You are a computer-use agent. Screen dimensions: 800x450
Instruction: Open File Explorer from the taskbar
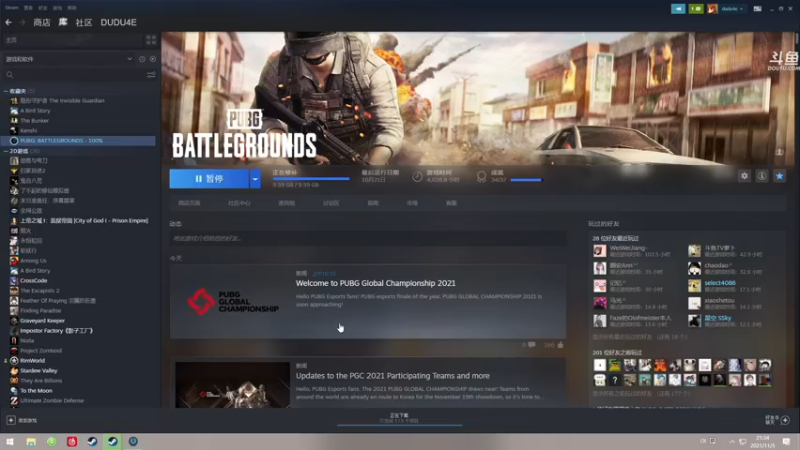coord(31,441)
